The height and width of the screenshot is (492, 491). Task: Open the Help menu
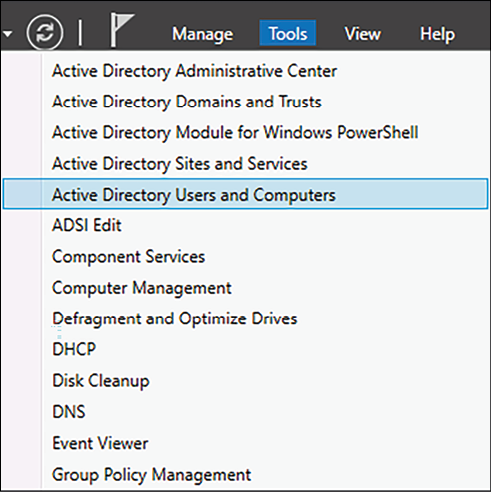click(x=437, y=34)
